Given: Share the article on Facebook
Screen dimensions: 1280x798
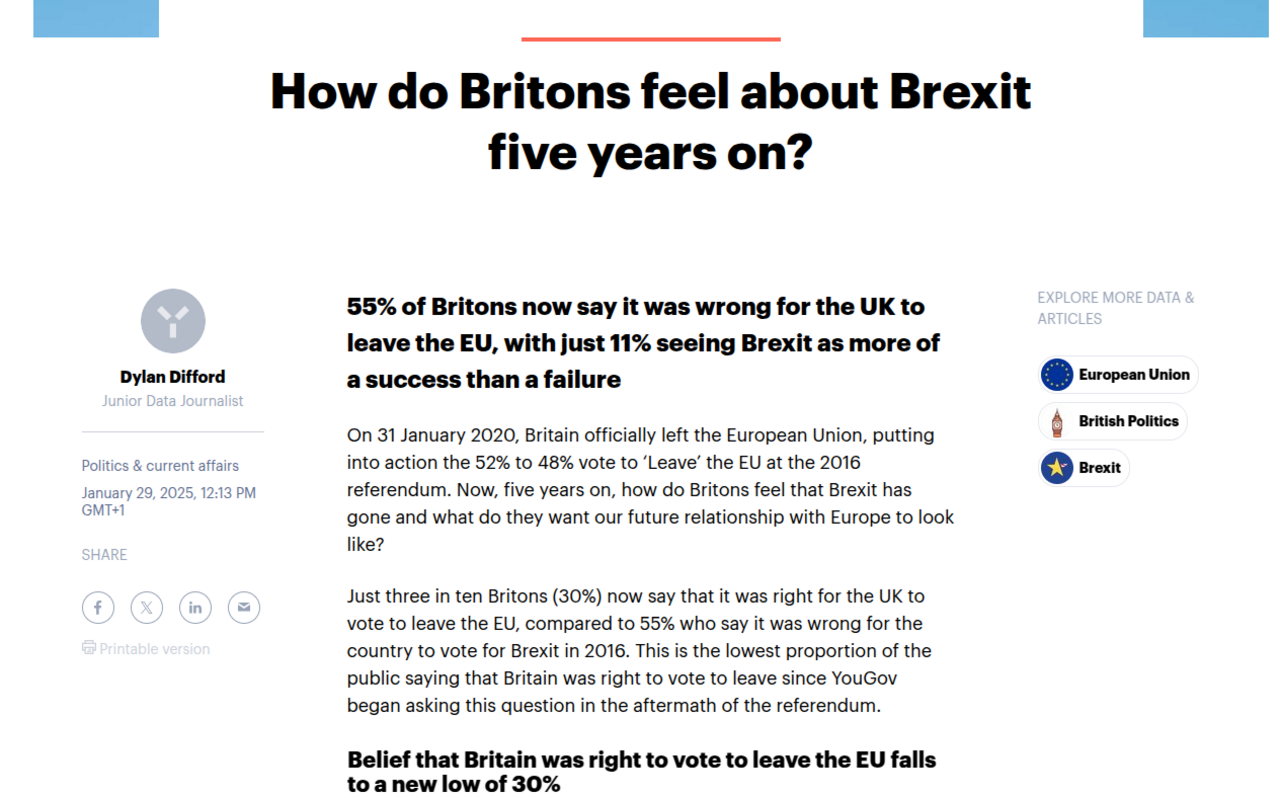Looking at the screenshot, I should [x=98, y=607].
